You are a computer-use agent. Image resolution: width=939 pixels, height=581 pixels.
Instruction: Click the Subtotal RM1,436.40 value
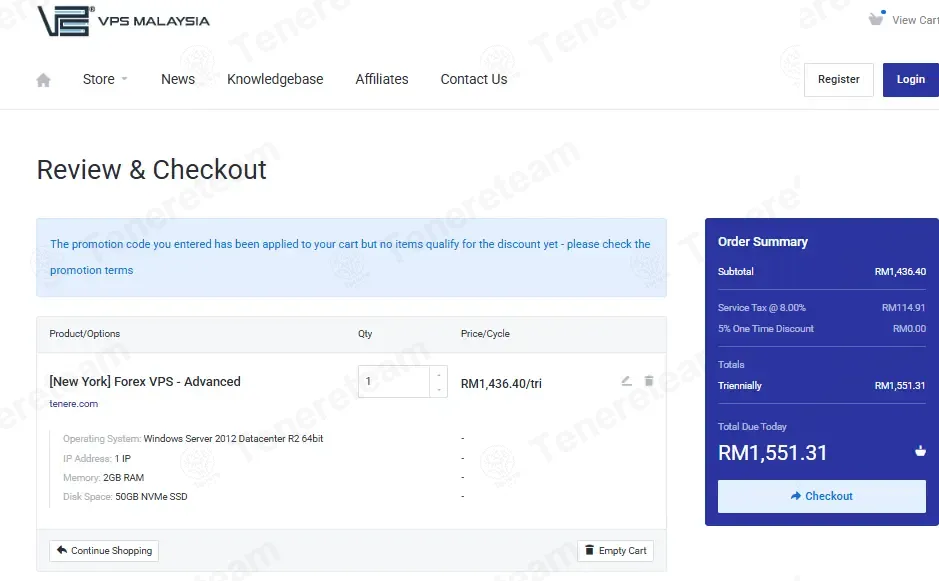[900, 271]
